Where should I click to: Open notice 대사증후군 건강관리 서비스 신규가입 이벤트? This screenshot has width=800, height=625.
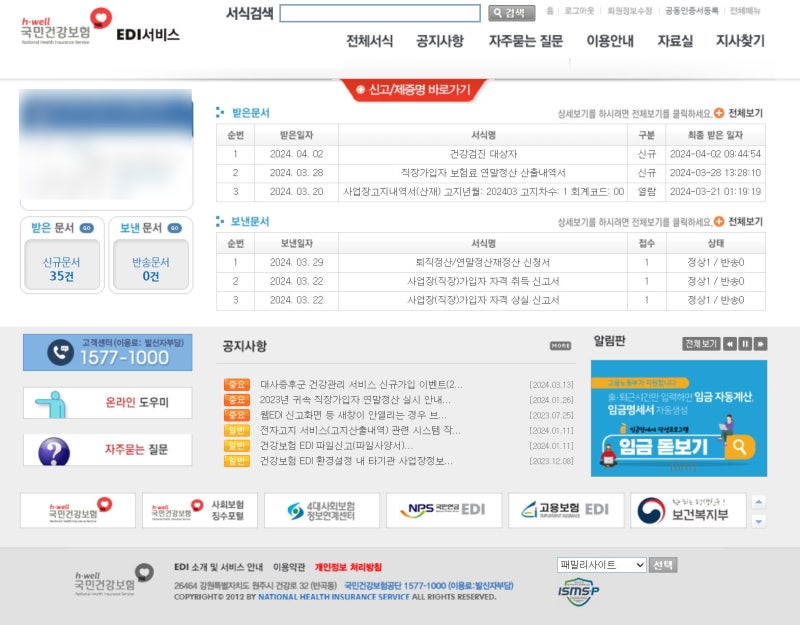click(361, 384)
